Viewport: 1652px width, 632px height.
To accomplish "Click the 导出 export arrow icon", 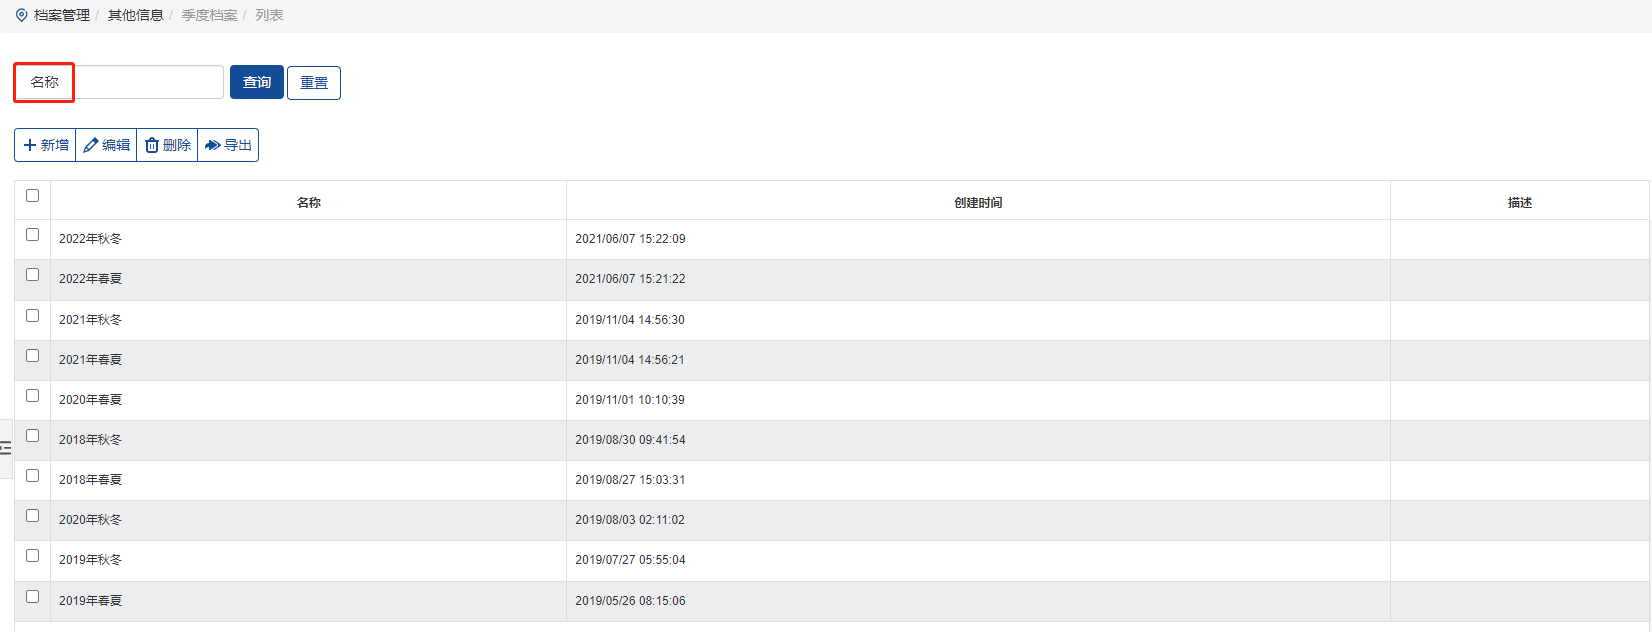I will [x=212, y=145].
